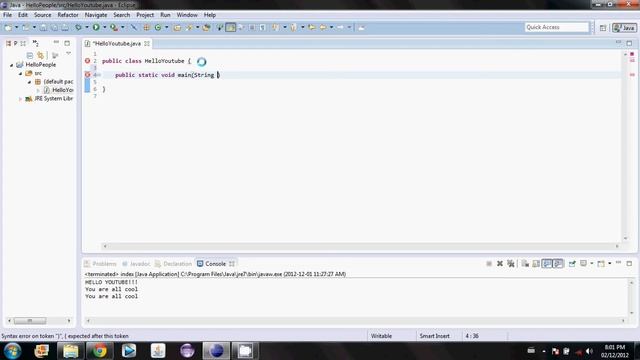Viewport: 640px width, 360px height.
Task: Open the Debug button dropdown arrow
Action: [87, 27]
